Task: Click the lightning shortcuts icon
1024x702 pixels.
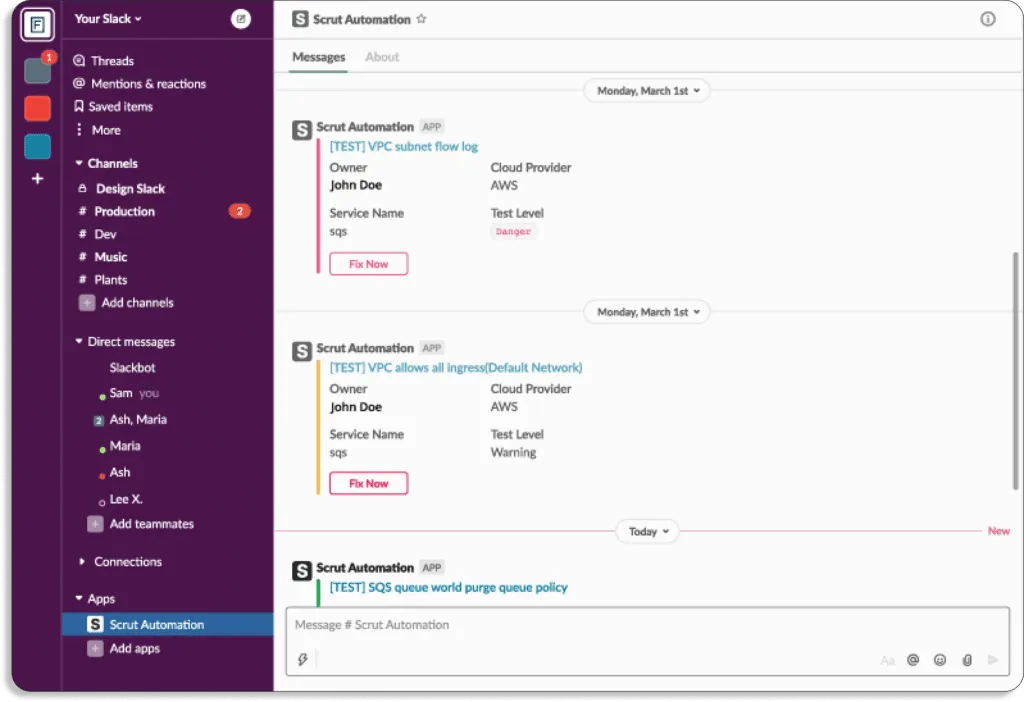Action: point(302,660)
